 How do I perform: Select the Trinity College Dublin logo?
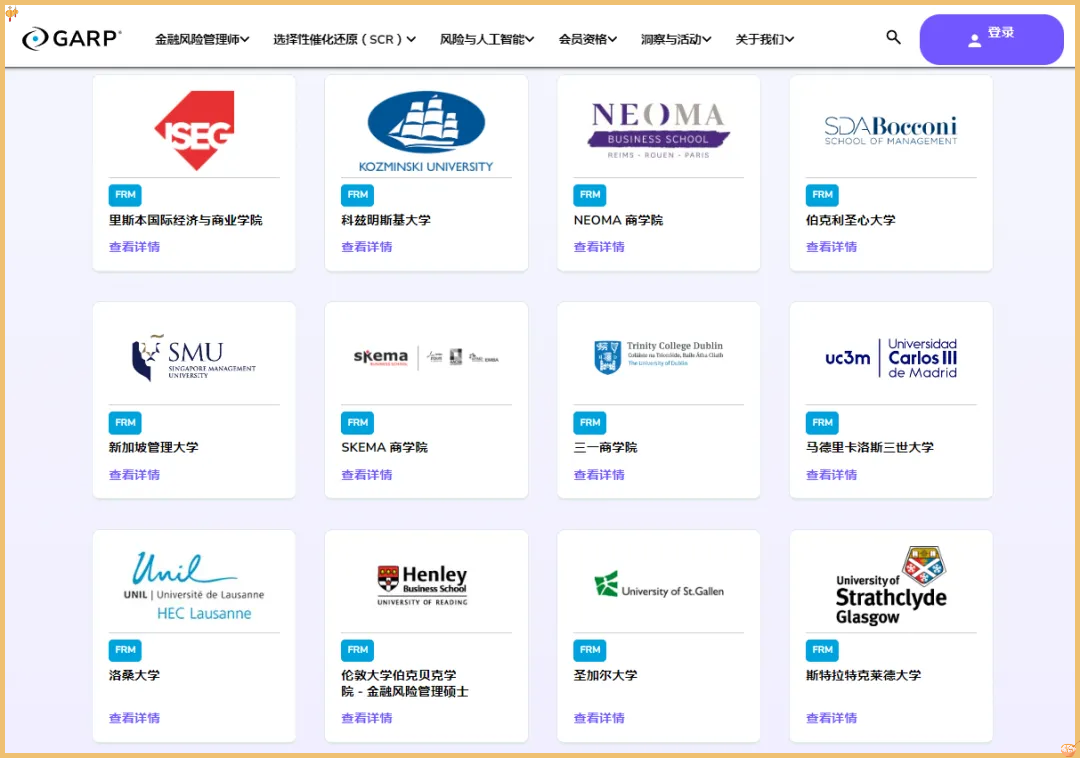click(x=658, y=357)
